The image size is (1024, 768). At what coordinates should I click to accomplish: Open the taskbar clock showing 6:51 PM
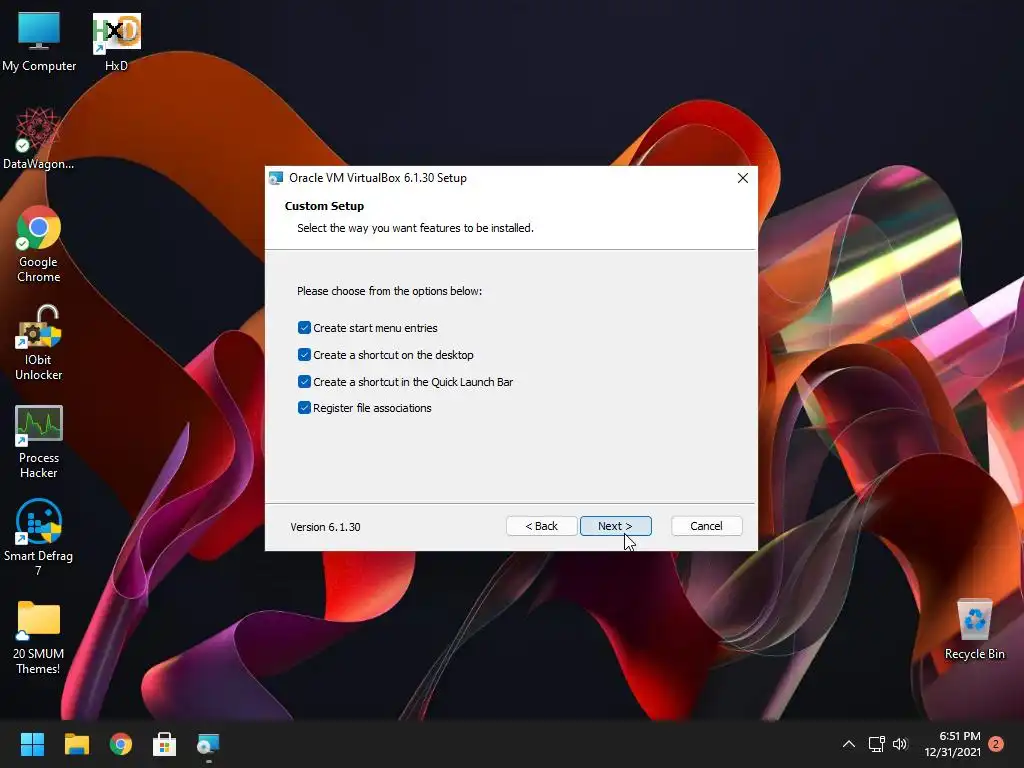coord(953,744)
